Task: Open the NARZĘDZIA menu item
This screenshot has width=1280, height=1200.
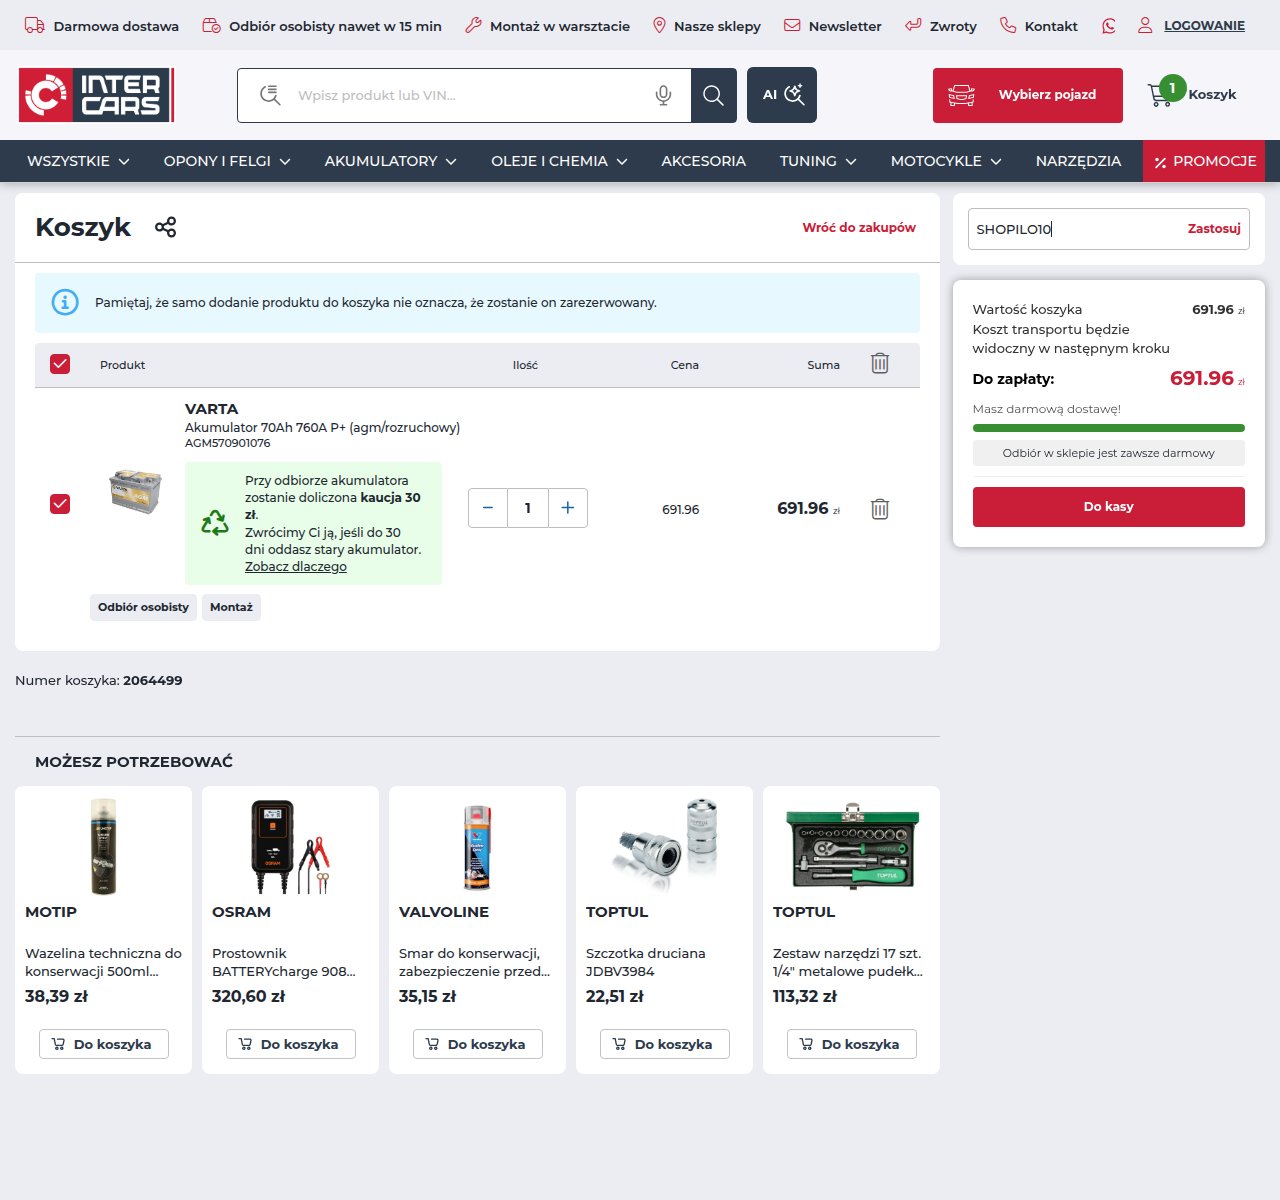Action: [1078, 161]
